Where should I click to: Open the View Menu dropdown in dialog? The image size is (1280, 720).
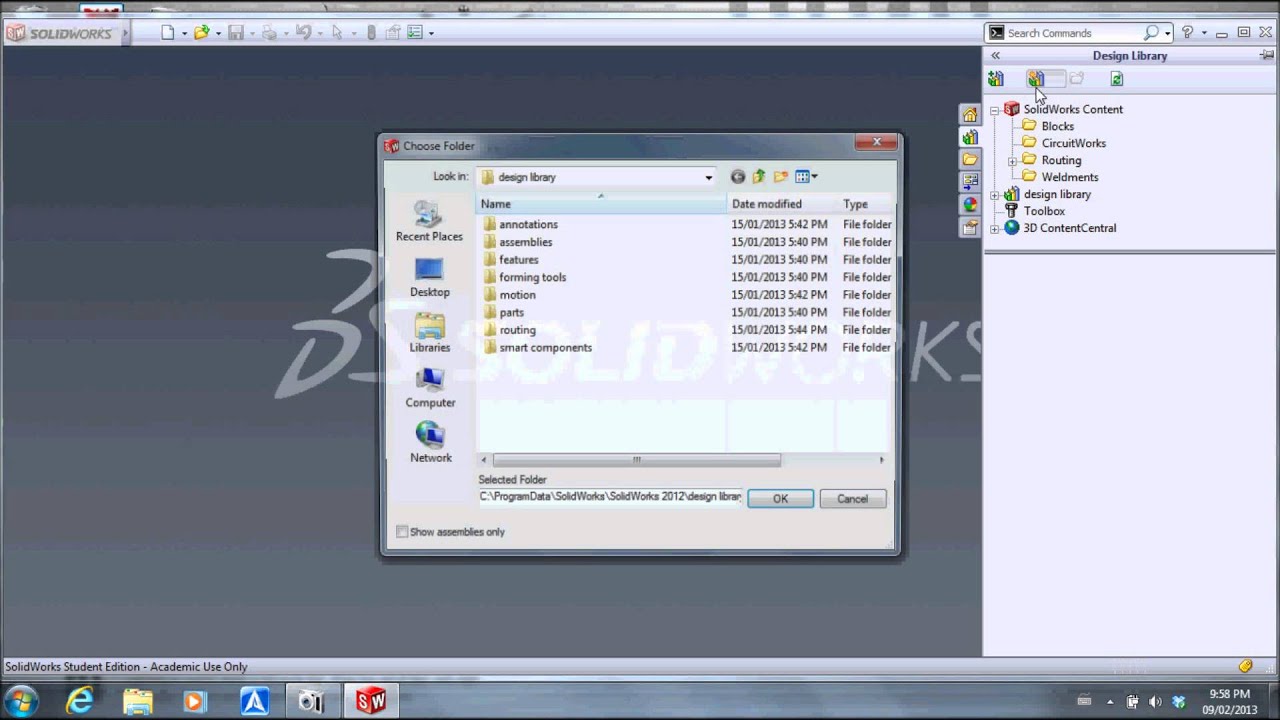(x=806, y=177)
